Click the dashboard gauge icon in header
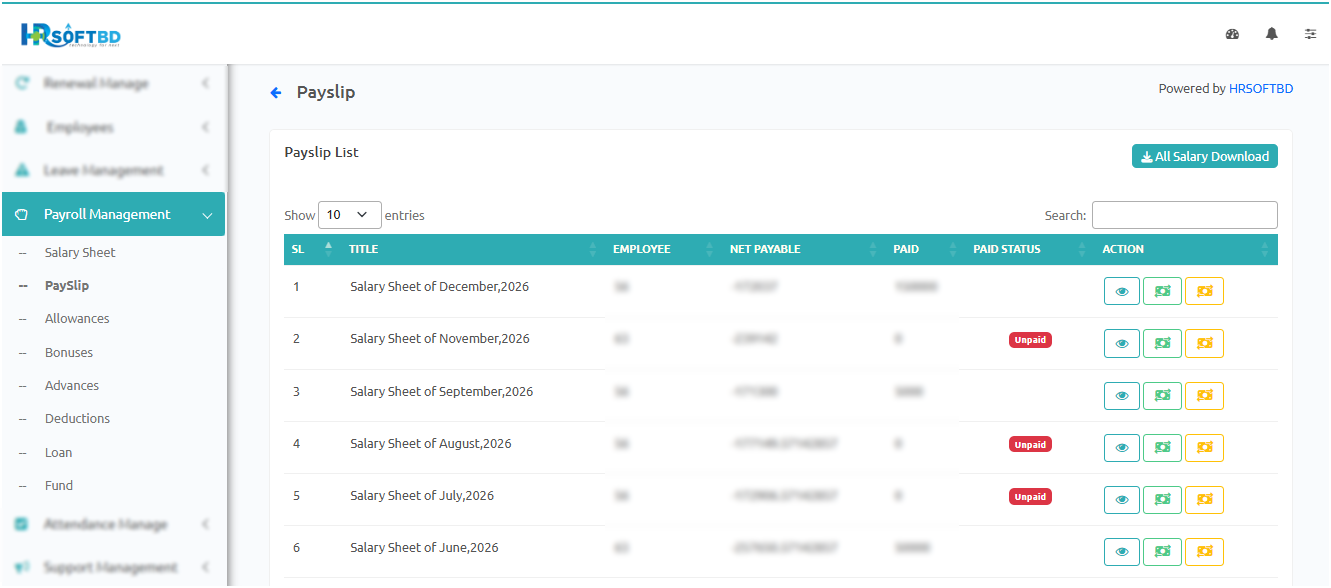This screenshot has height=588, width=1331. coord(1232,34)
